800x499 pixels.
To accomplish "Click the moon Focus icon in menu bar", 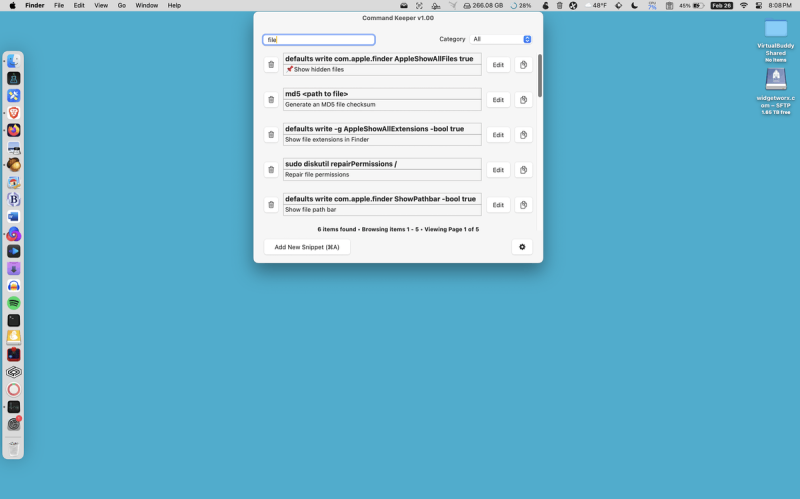I will [634, 5].
